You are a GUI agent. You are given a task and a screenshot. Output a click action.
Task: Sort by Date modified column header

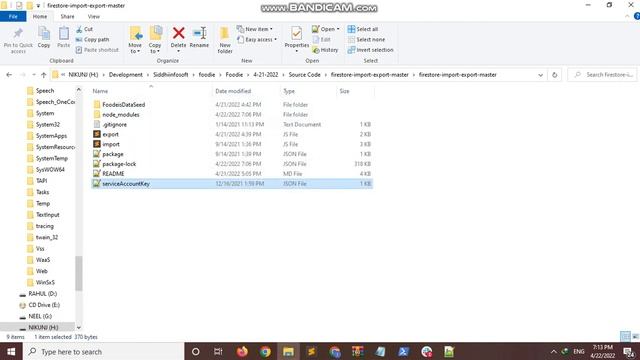coord(233,91)
